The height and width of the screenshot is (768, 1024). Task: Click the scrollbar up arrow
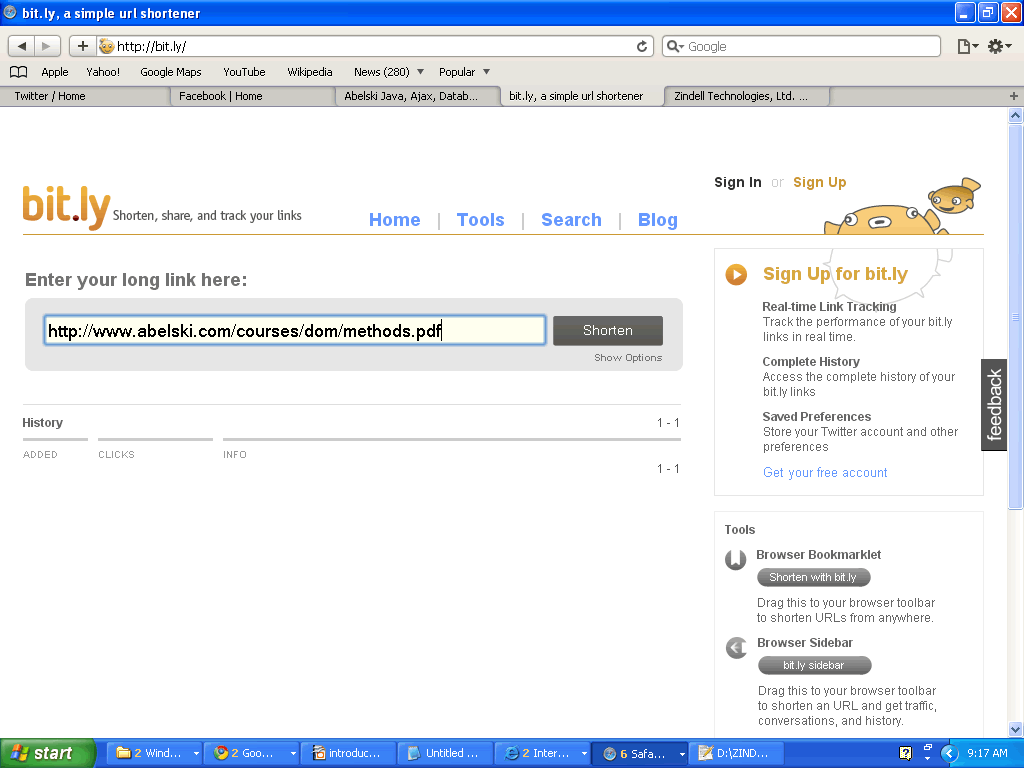point(1015,116)
